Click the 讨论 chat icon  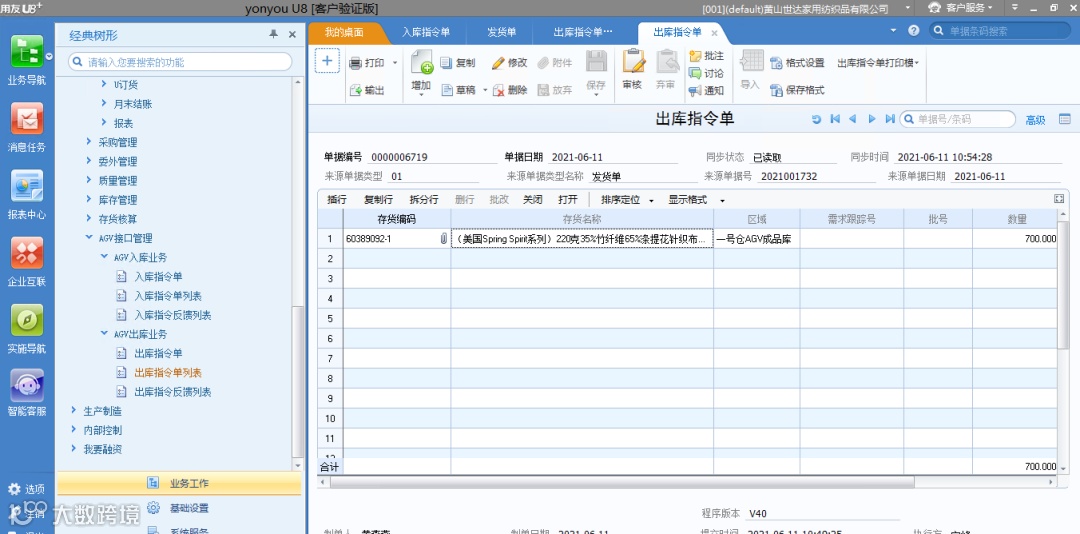click(x=695, y=73)
